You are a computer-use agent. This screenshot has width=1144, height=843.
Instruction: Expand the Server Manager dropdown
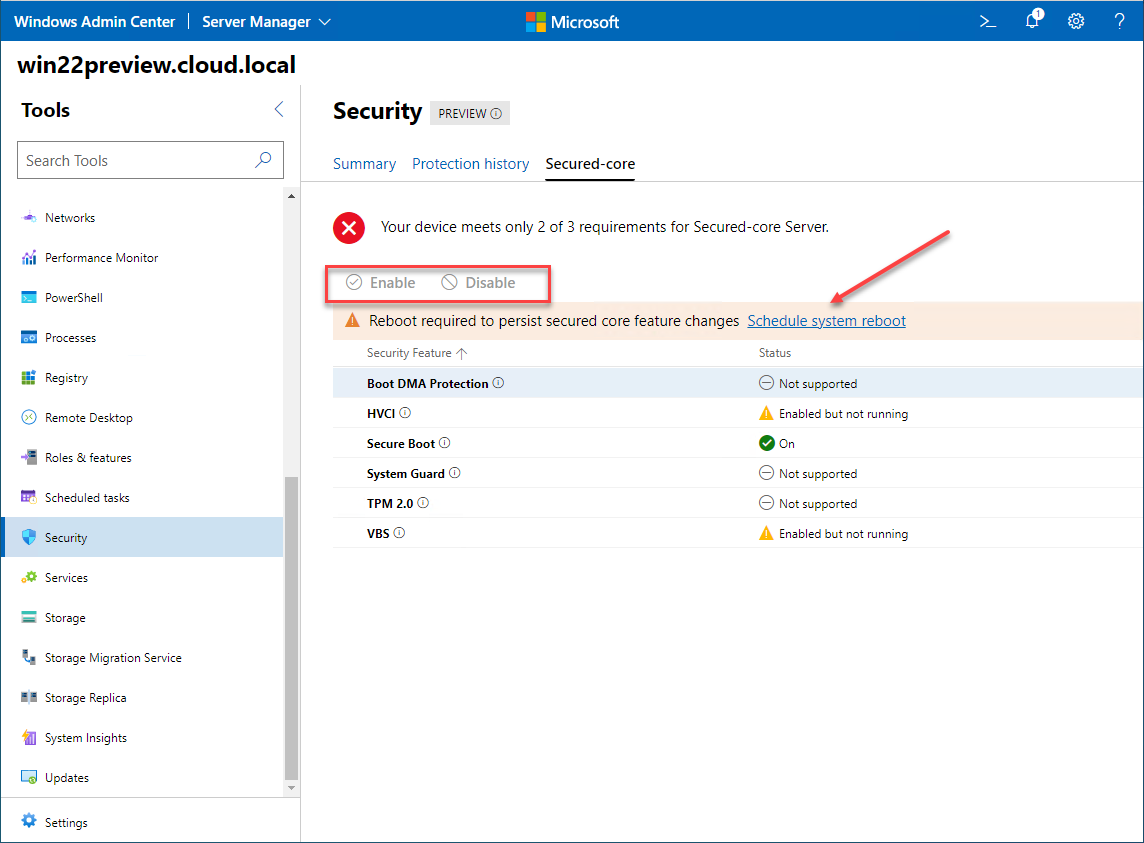pyautogui.click(x=266, y=22)
